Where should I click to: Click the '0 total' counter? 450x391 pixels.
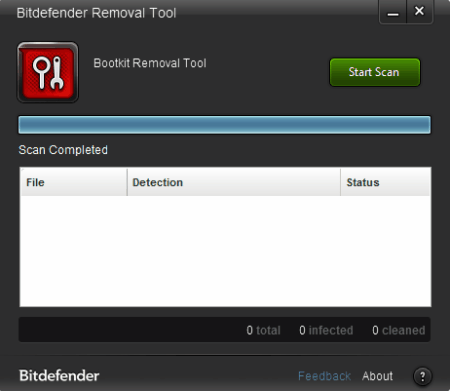point(263,330)
